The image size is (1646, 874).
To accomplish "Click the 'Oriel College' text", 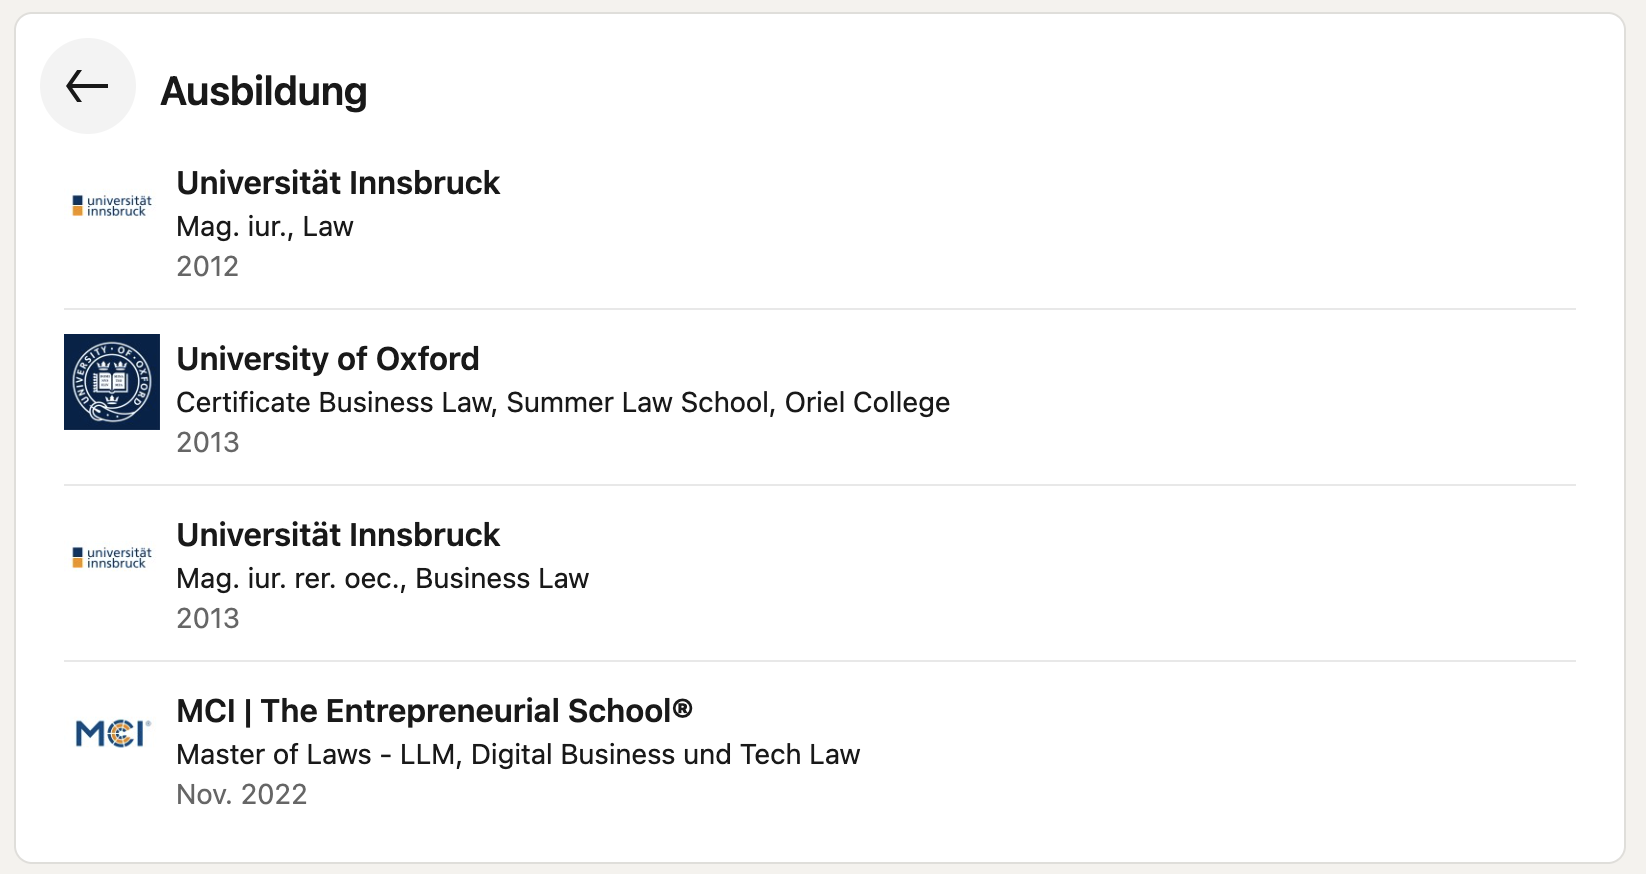I will (x=867, y=402).
